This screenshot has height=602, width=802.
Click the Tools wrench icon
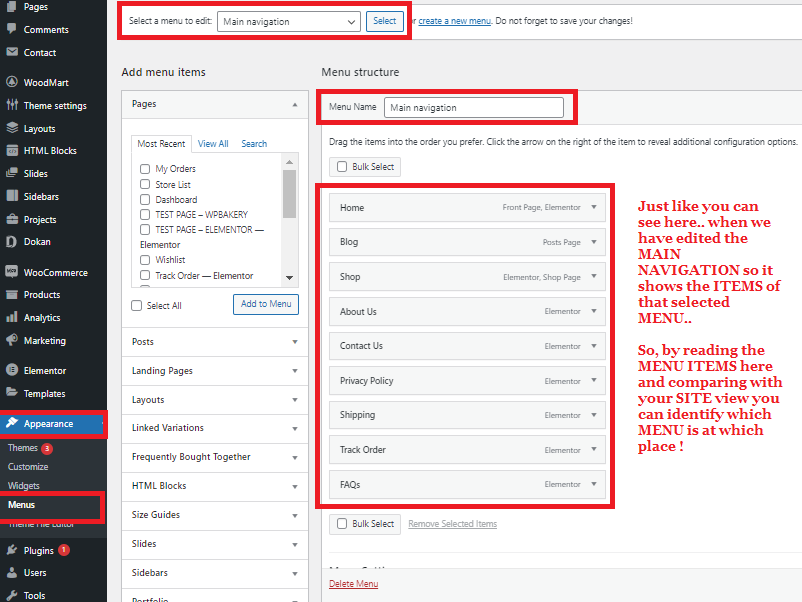(12, 595)
